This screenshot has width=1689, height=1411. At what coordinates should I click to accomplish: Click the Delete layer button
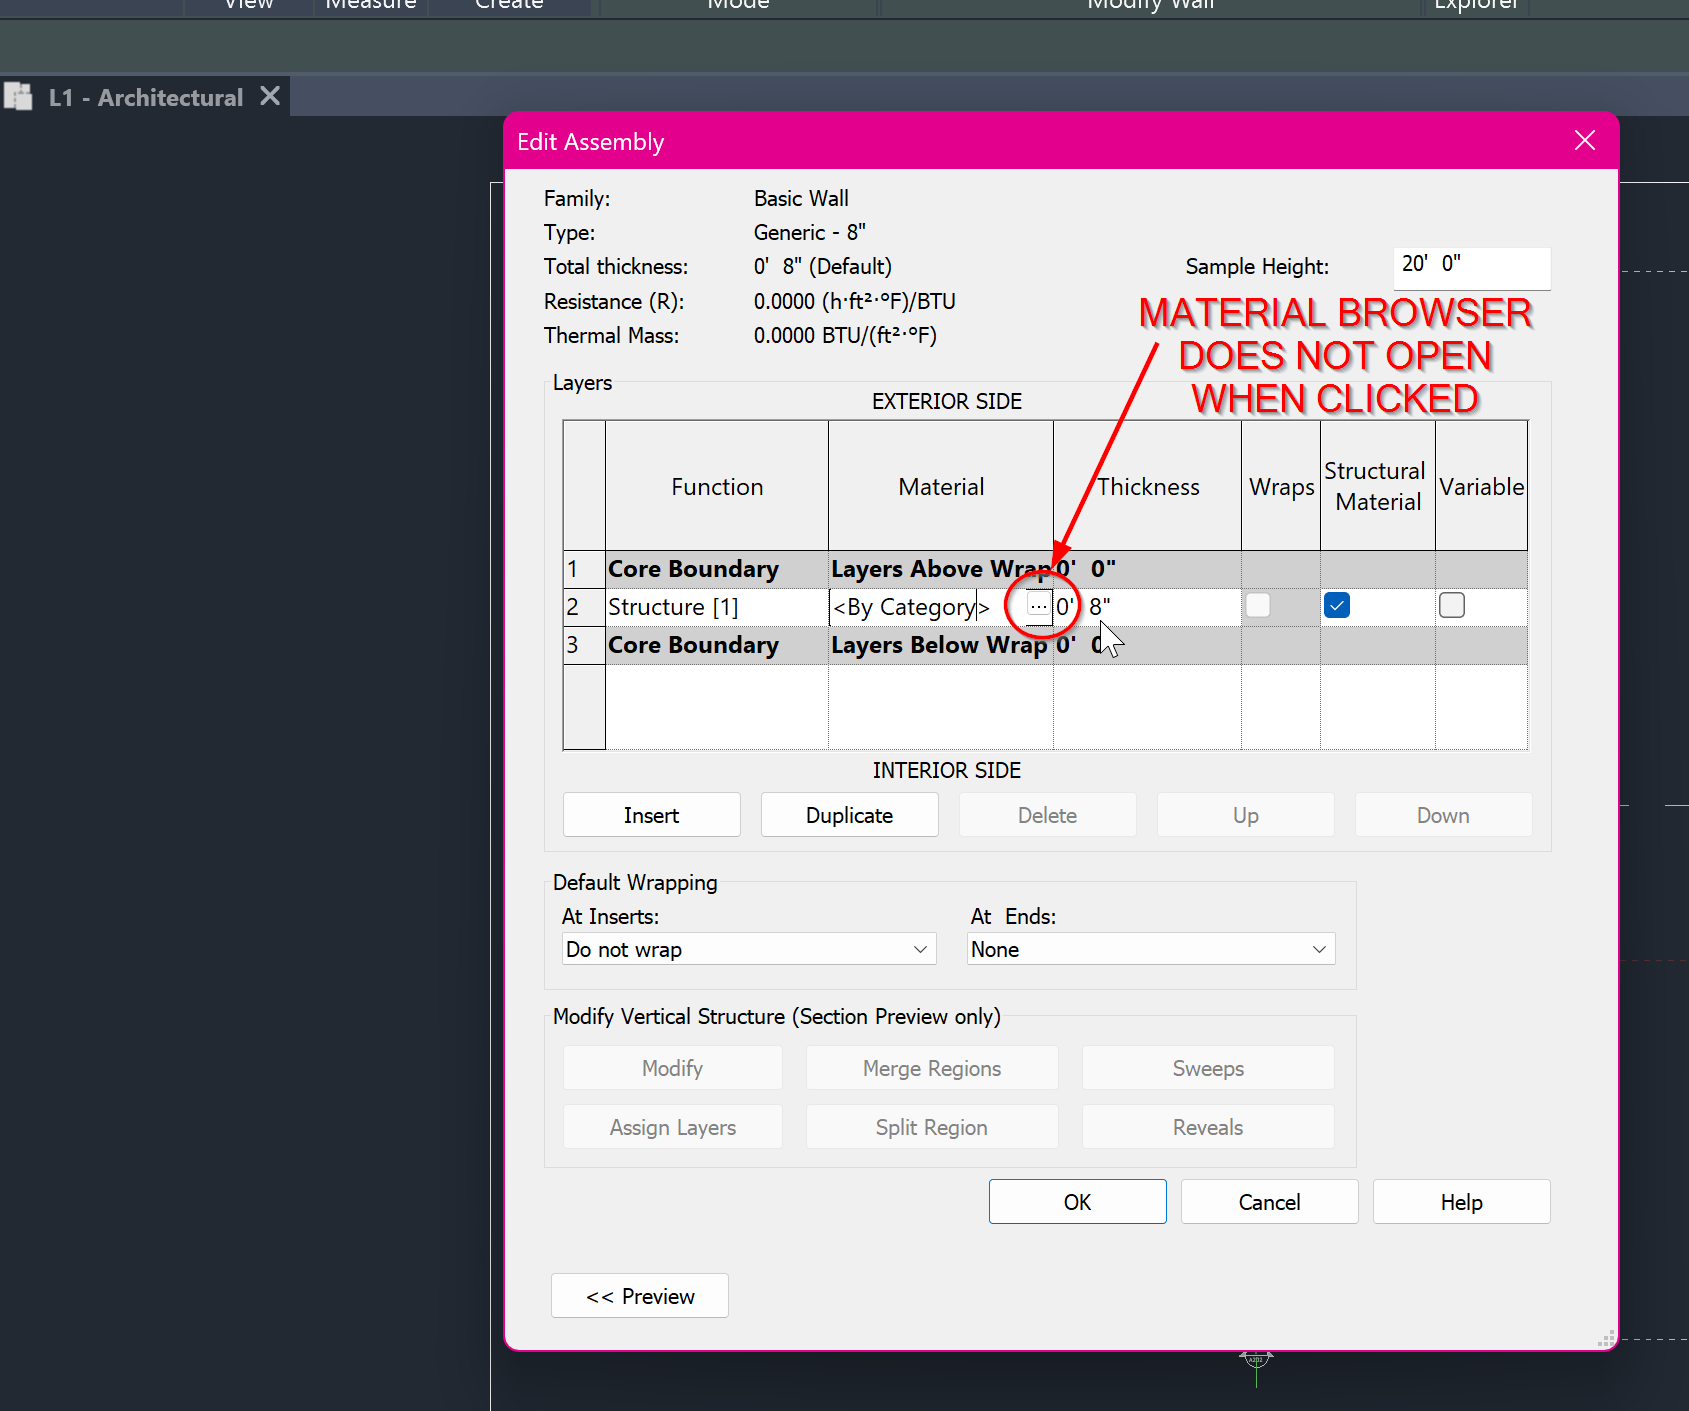[1048, 815]
